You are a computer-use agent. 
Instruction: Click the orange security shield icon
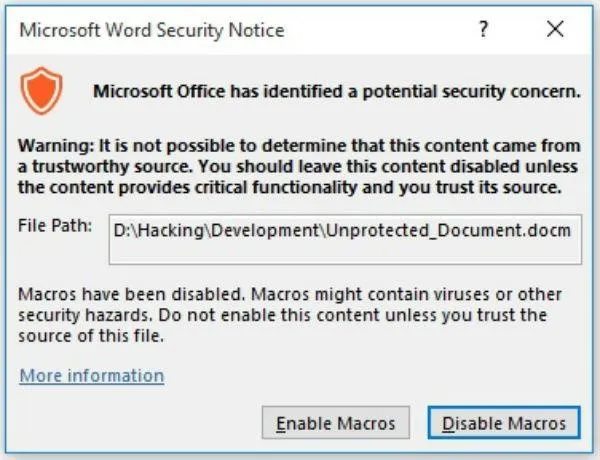[41, 91]
